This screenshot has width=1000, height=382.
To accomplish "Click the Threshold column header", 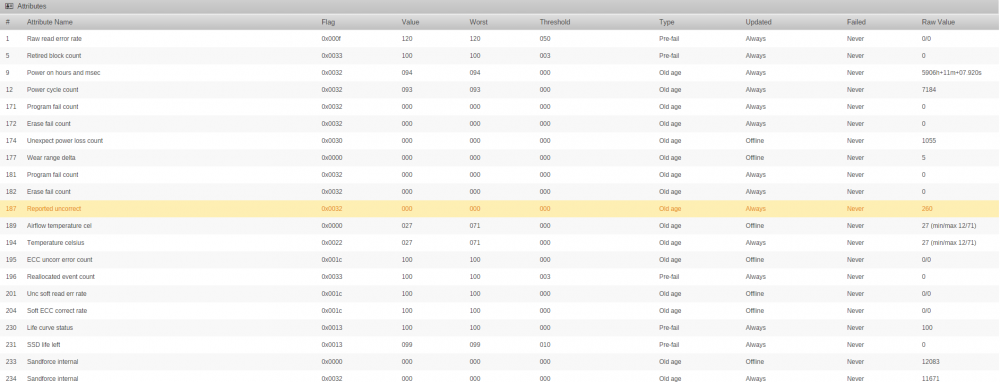I will click(x=555, y=22).
